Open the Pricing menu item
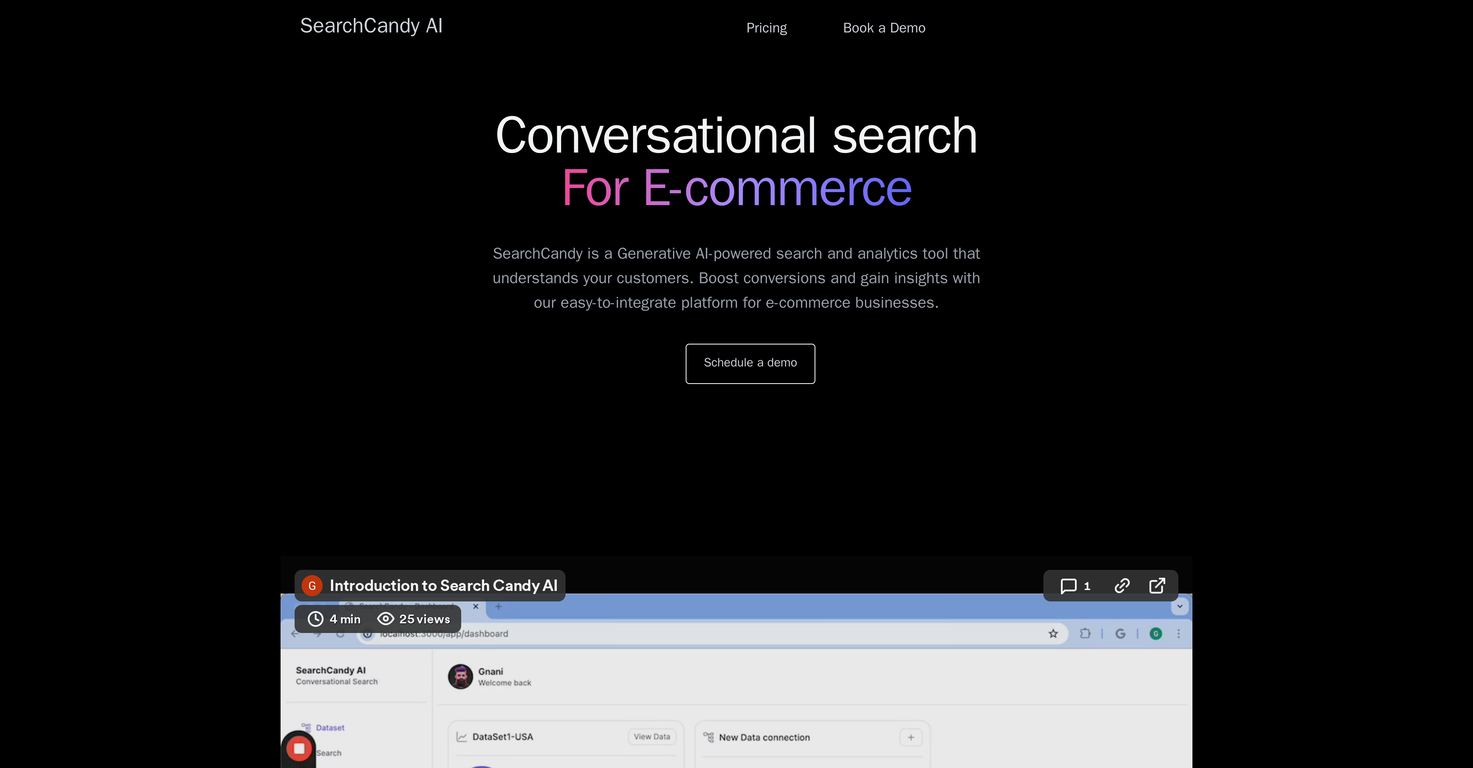This screenshot has width=1473, height=768. tap(766, 27)
